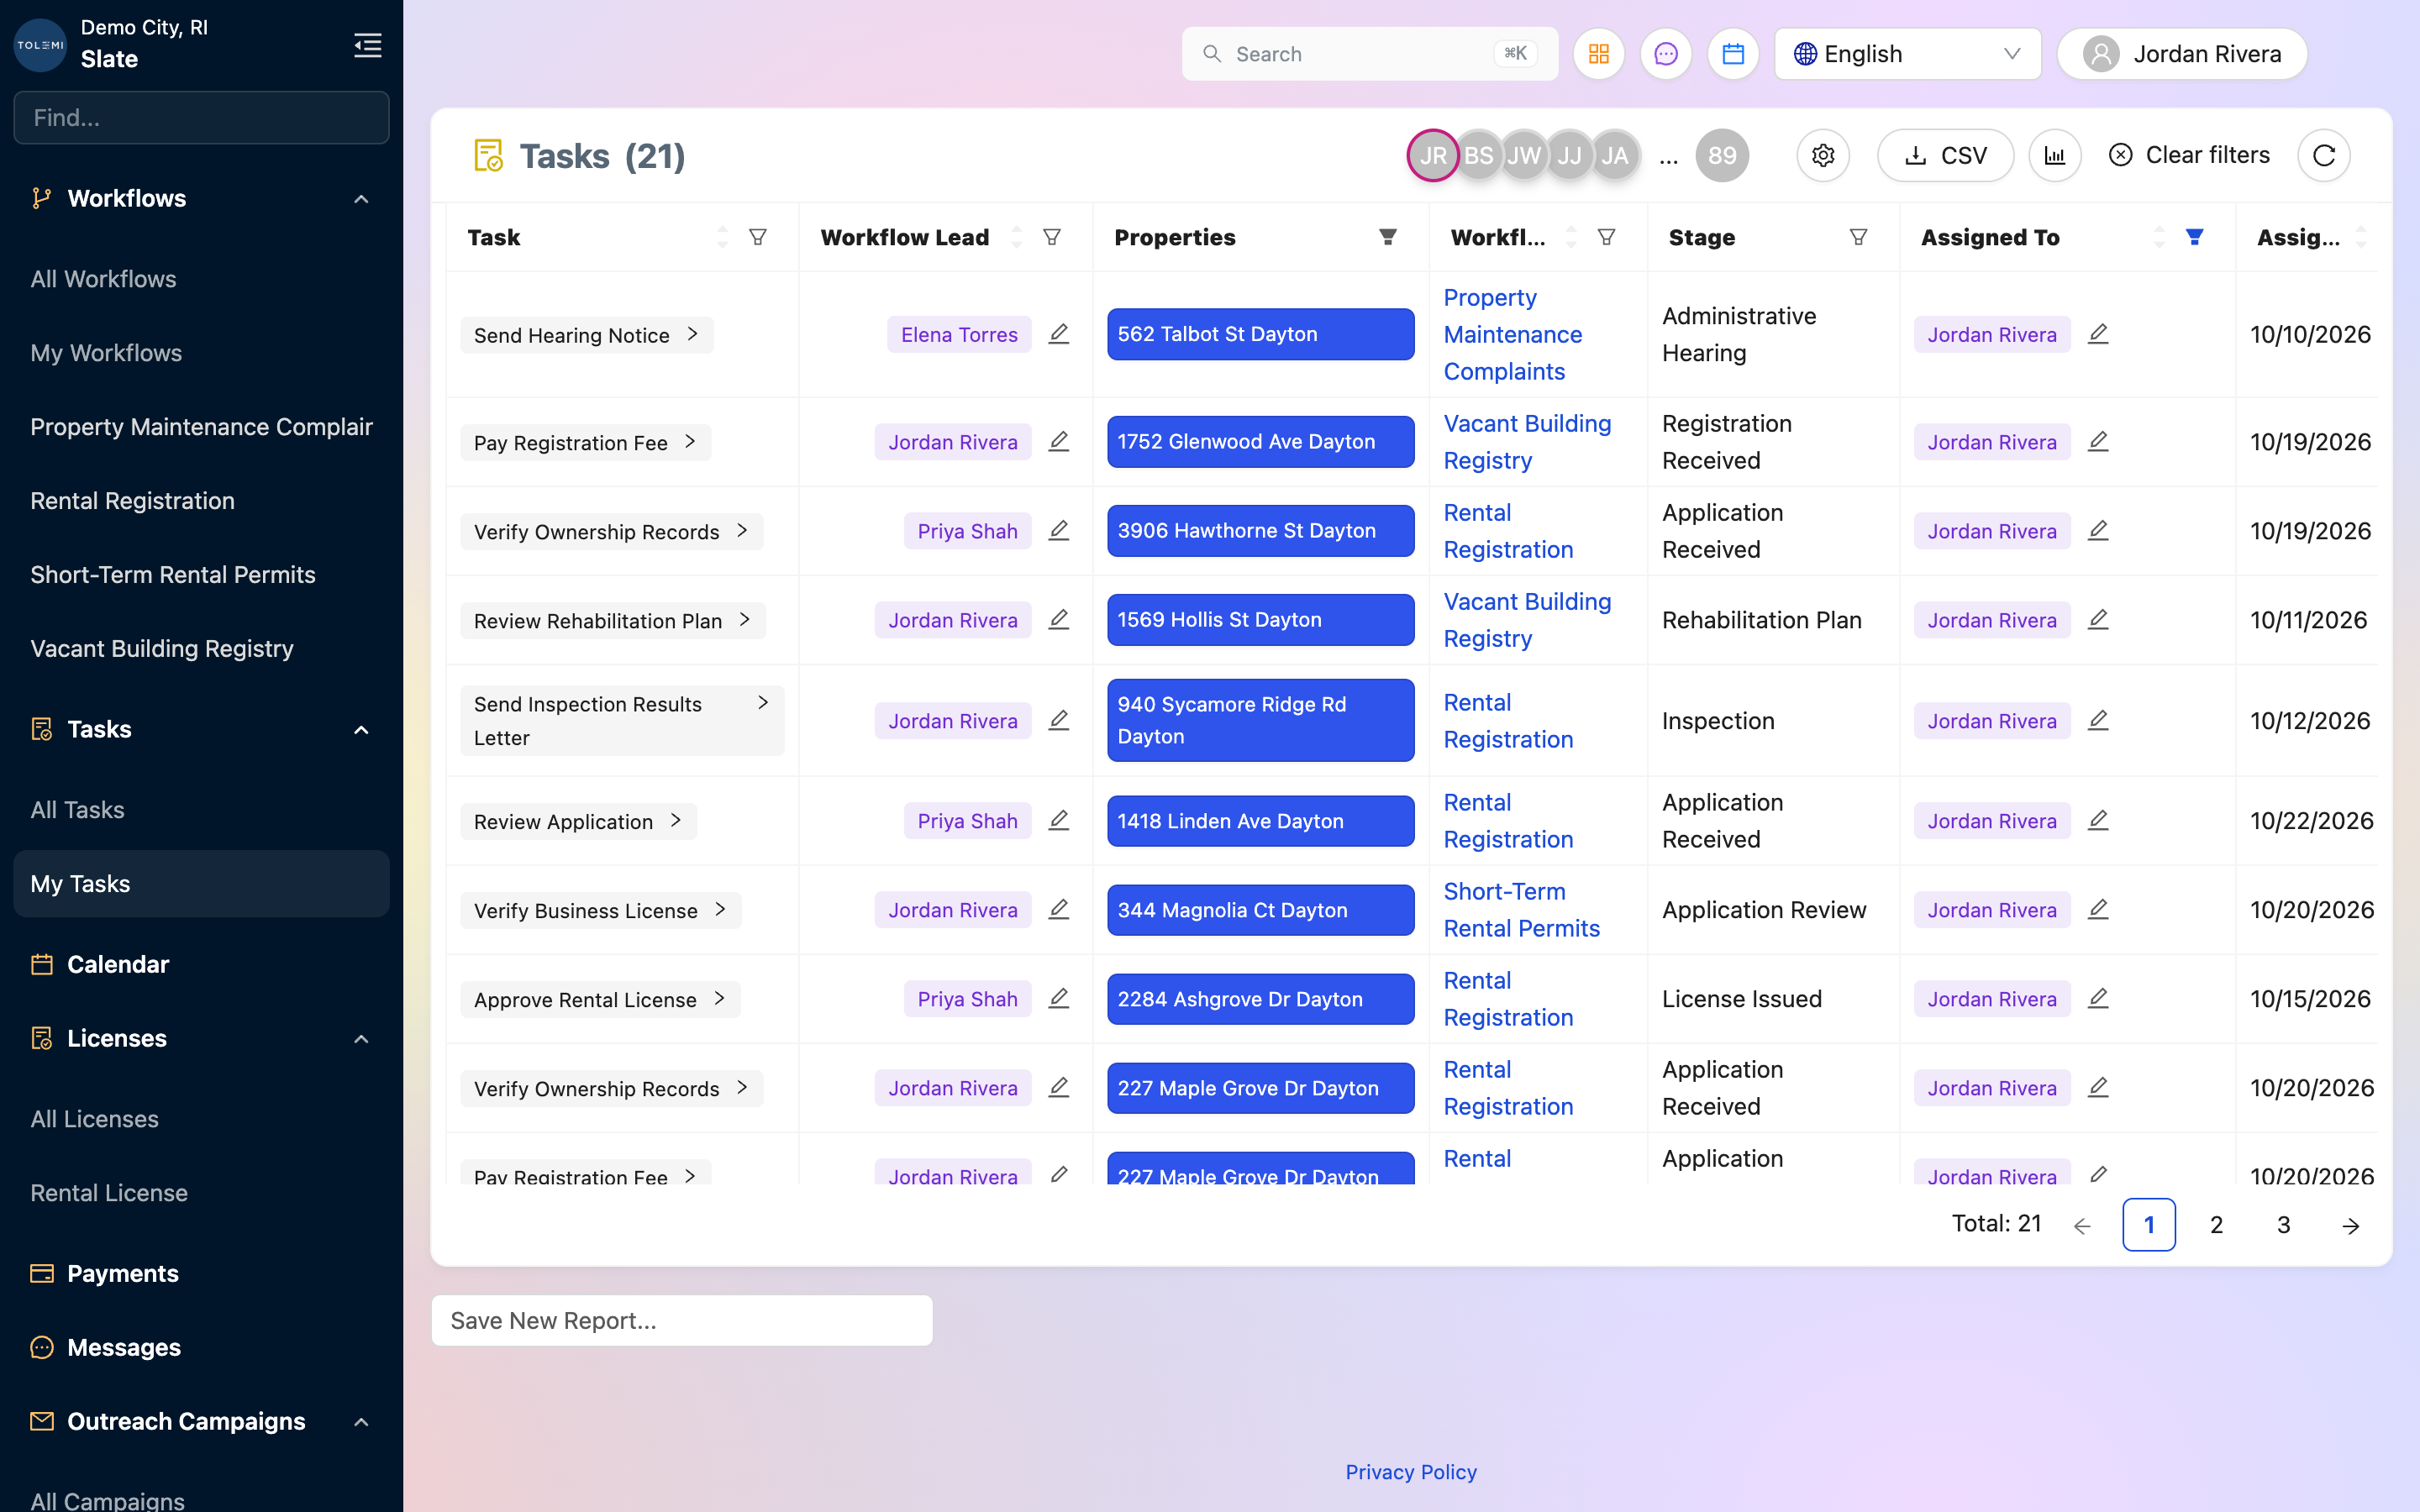Open the dashboard grid icon

tap(1598, 54)
